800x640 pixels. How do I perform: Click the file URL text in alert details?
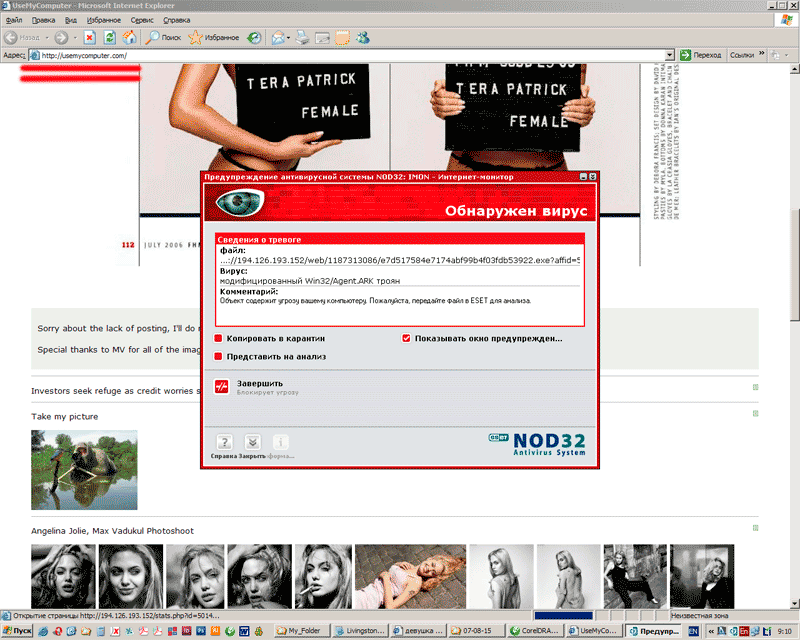point(400,260)
